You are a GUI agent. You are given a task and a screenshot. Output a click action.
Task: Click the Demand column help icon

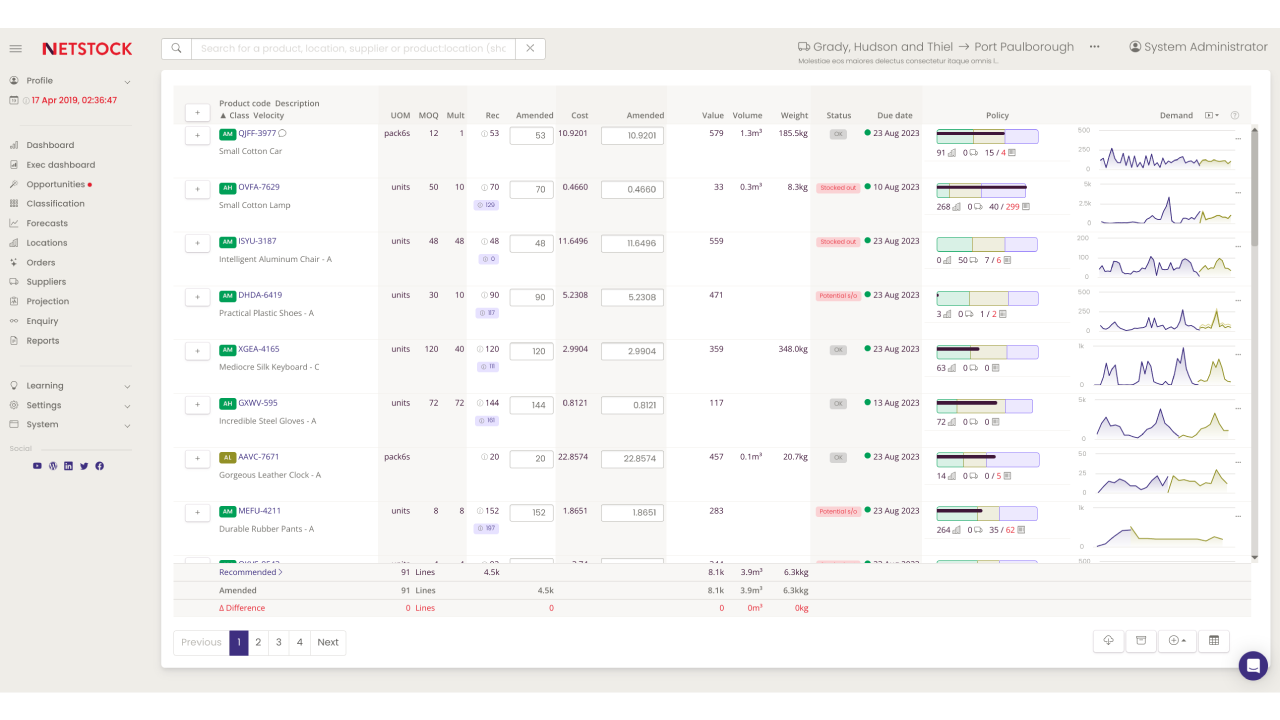click(x=1235, y=115)
